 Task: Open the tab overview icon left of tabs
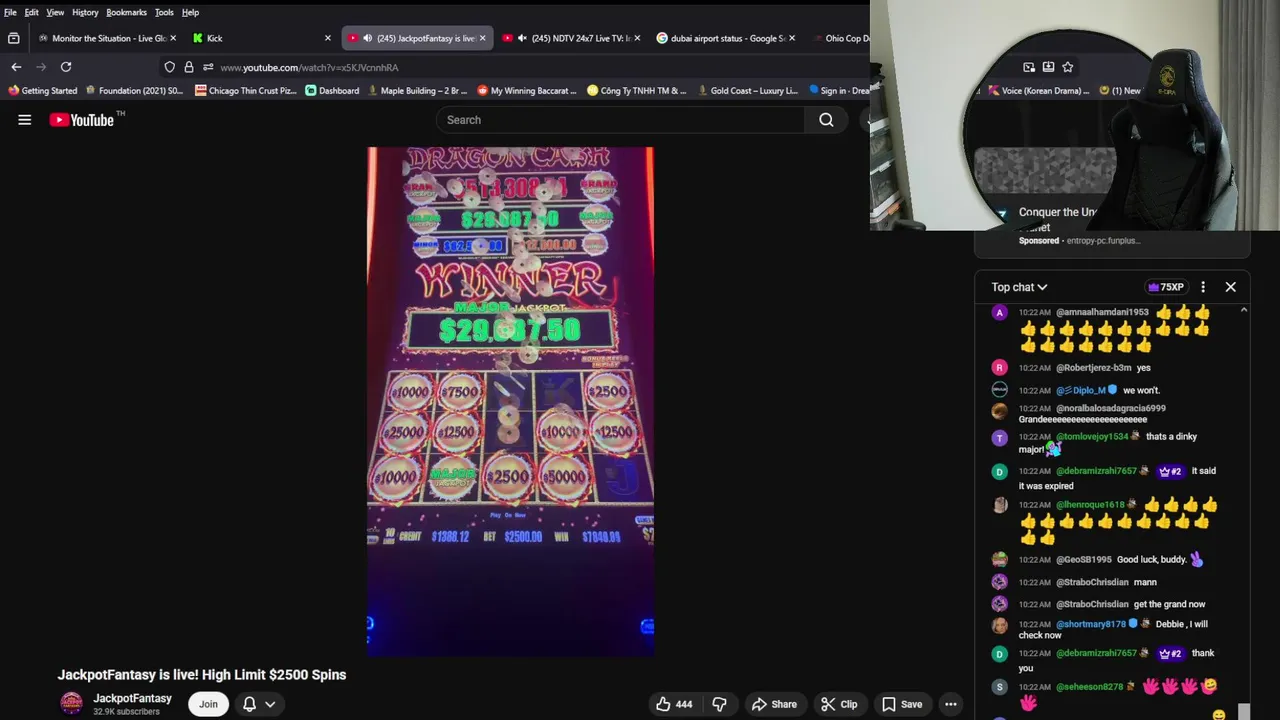click(13, 38)
